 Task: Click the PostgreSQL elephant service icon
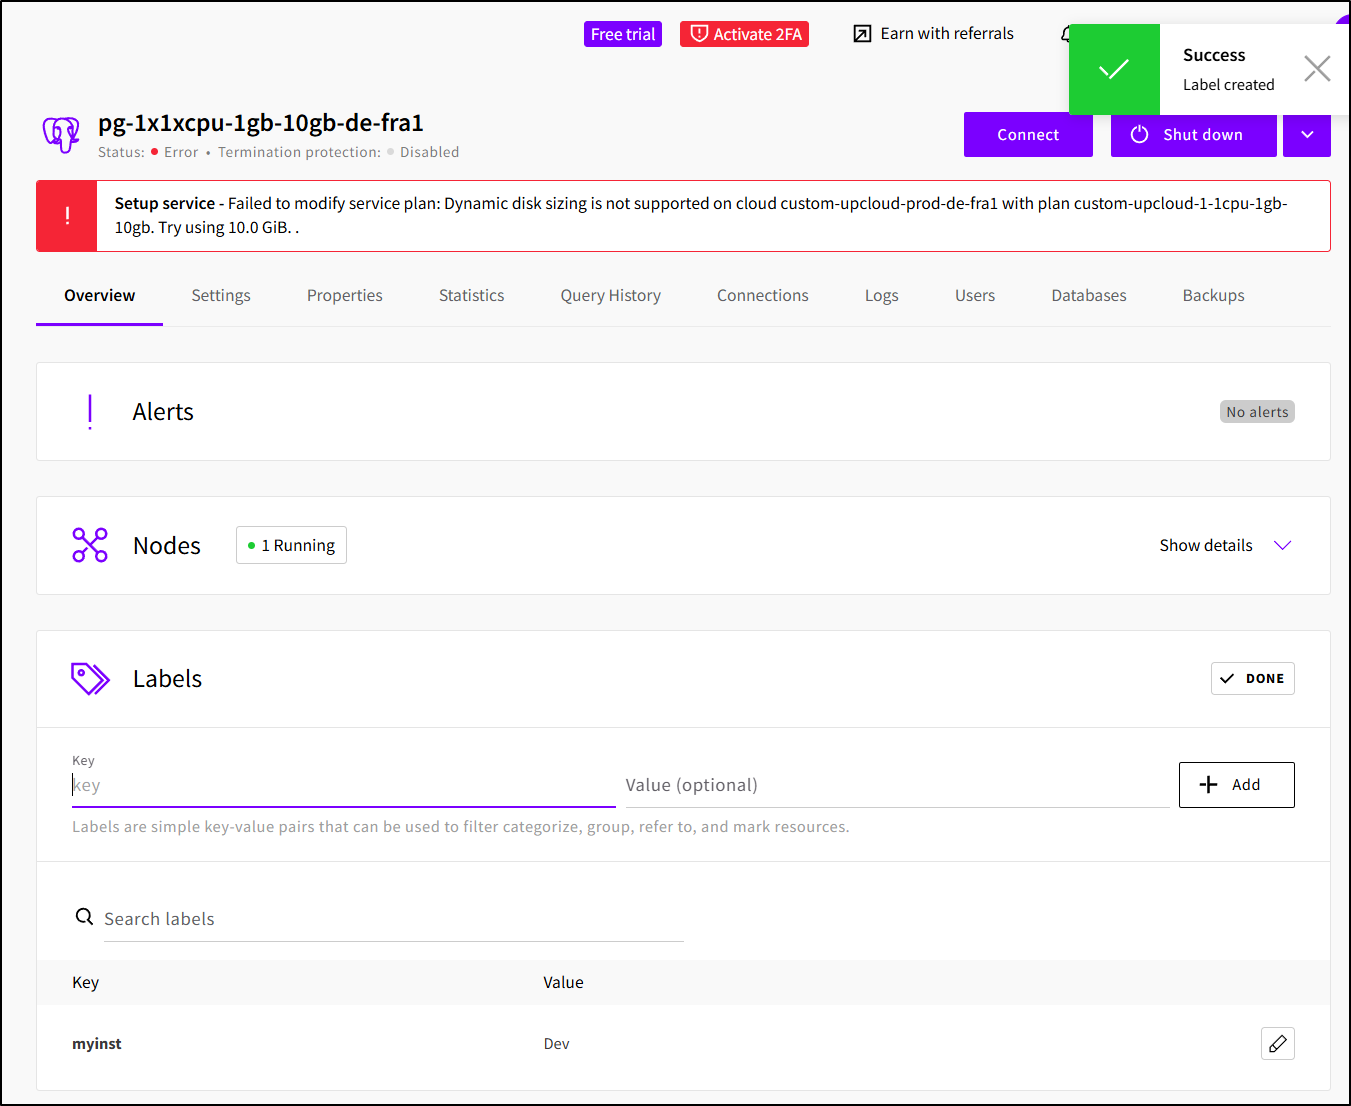point(61,134)
